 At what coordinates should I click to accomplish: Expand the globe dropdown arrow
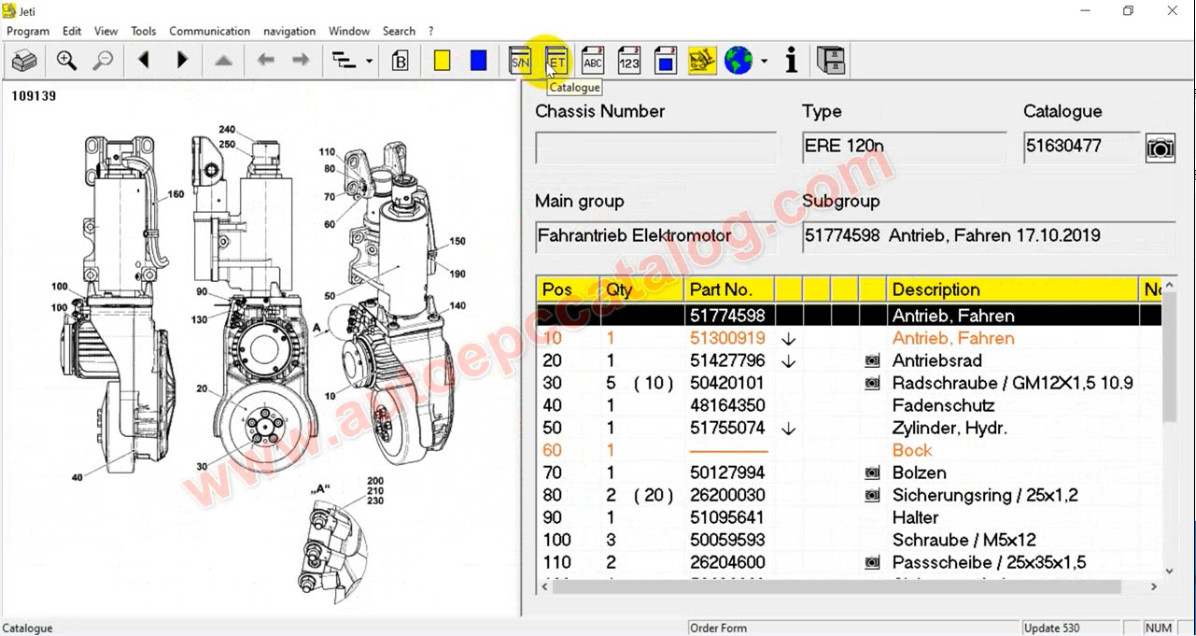764,60
